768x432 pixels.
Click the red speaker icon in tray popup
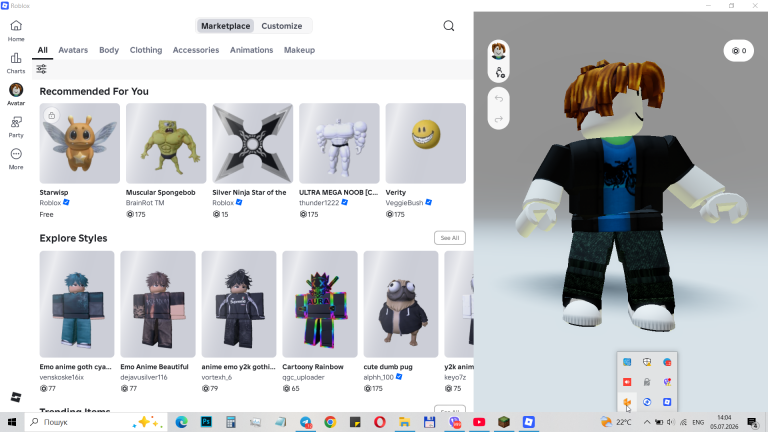(x=627, y=382)
